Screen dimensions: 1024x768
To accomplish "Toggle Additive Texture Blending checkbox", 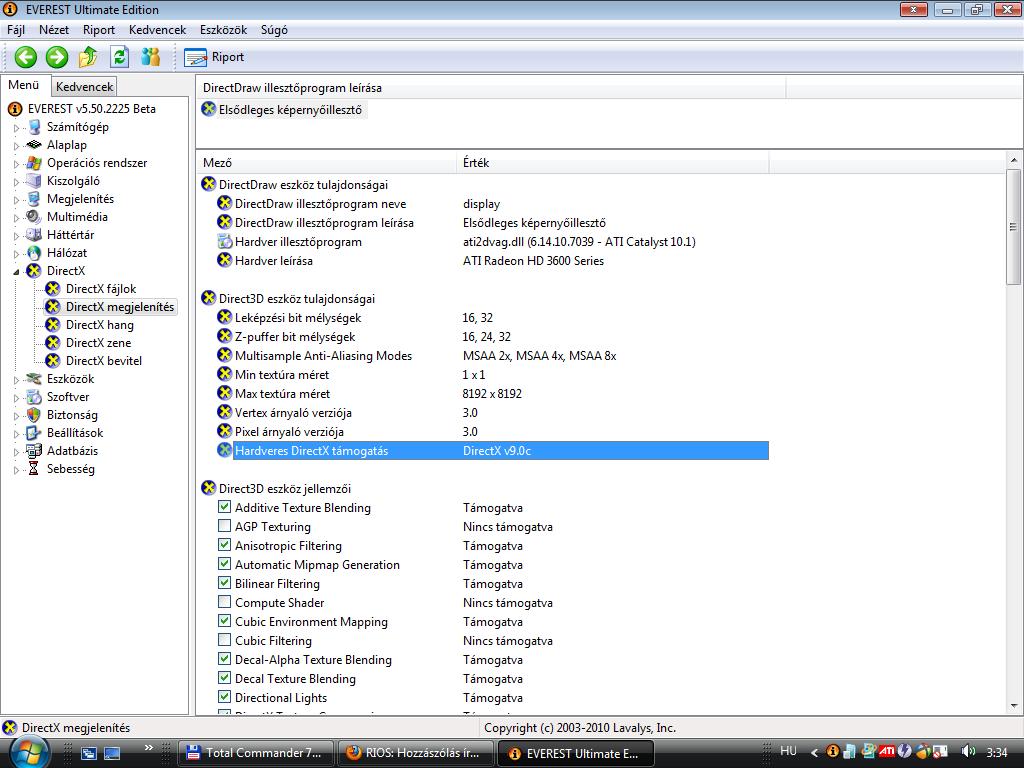I will (x=224, y=507).
